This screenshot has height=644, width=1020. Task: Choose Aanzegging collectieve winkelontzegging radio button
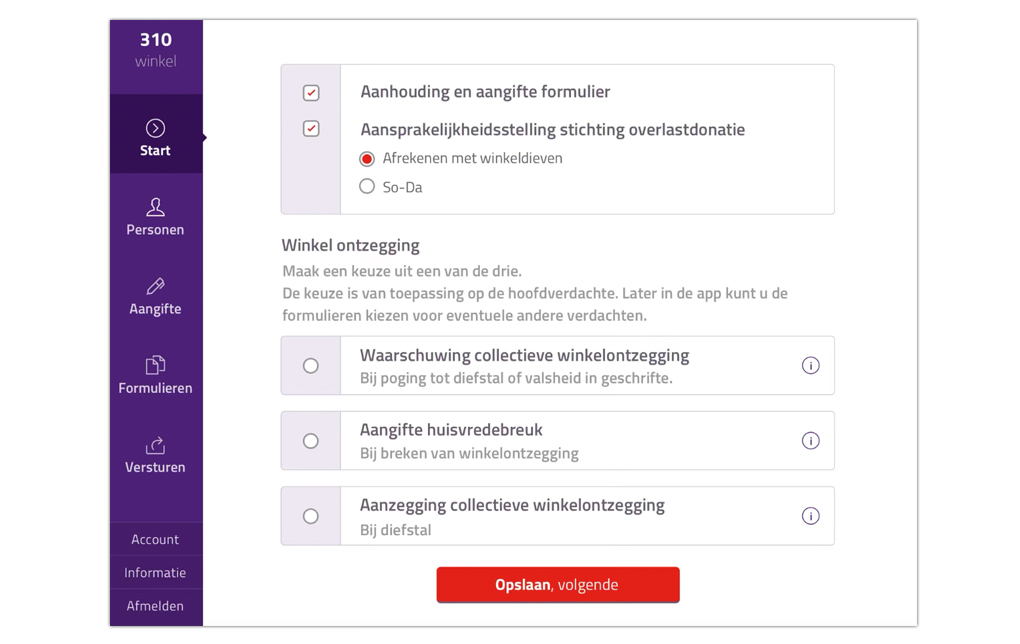point(311,517)
